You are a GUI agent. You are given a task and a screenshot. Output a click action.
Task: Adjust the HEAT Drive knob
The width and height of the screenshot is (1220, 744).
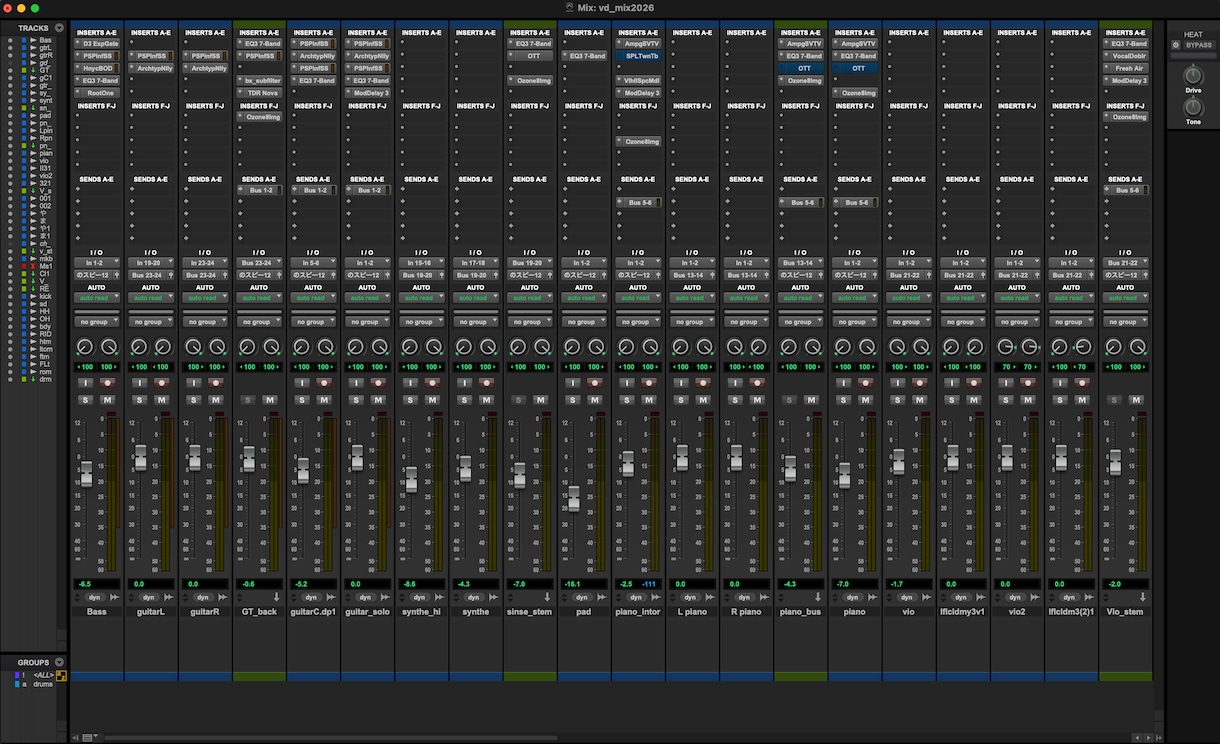tap(1193, 76)
